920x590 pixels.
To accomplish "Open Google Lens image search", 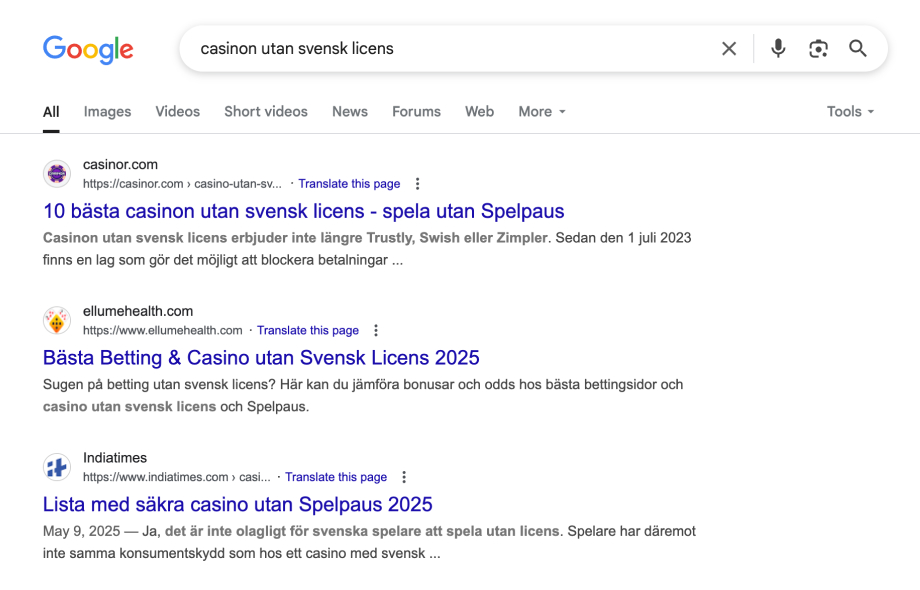I will (818, 48).
